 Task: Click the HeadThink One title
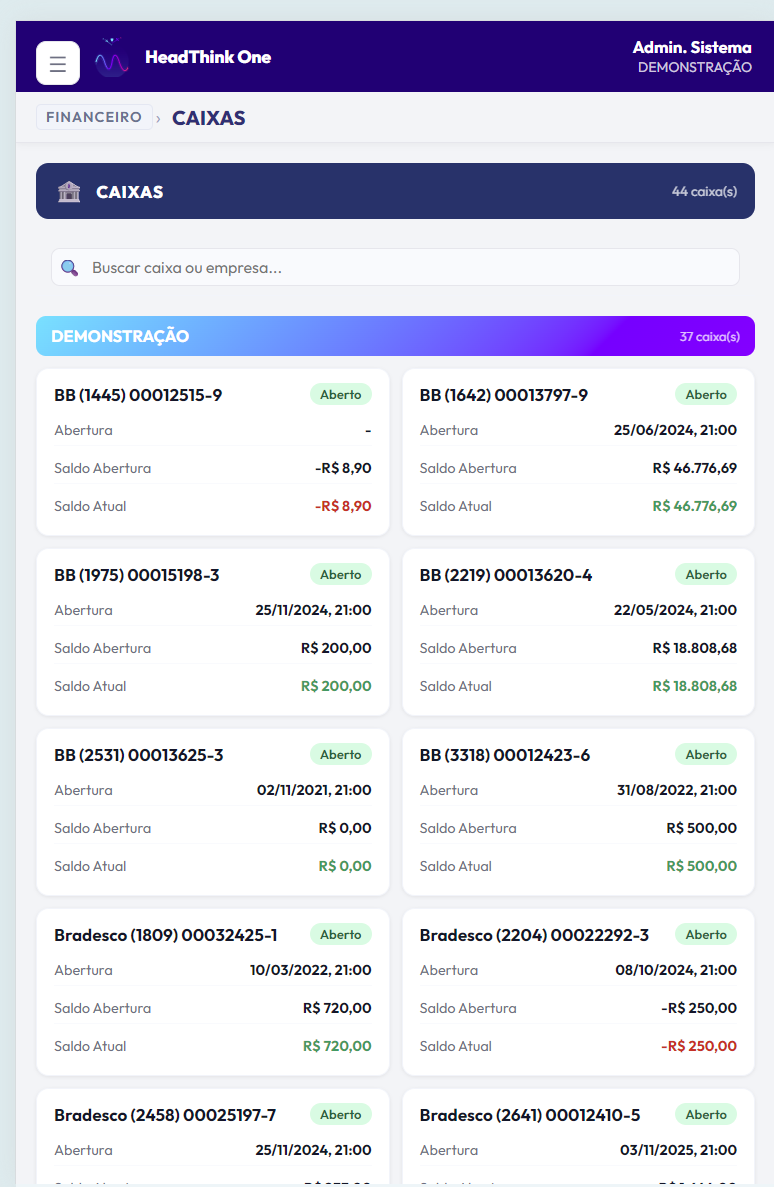(x=208, y=58)
